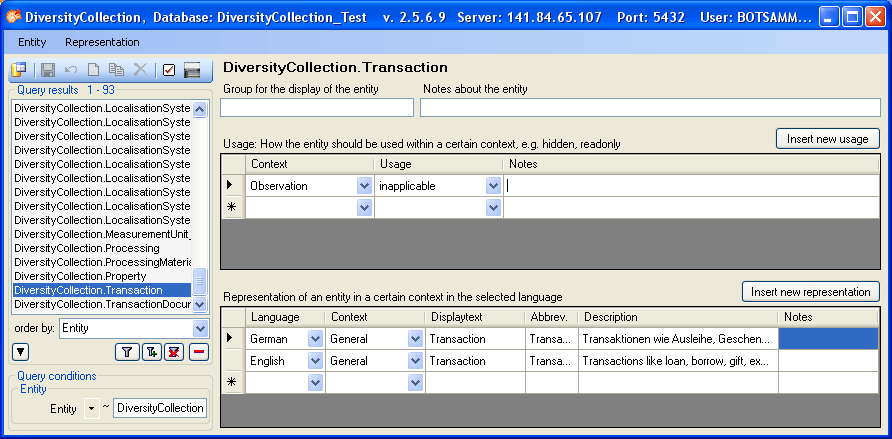Click the Group for the display field
Image resolution: width=892 pixels, height=439 pixels.
[317, 107]
